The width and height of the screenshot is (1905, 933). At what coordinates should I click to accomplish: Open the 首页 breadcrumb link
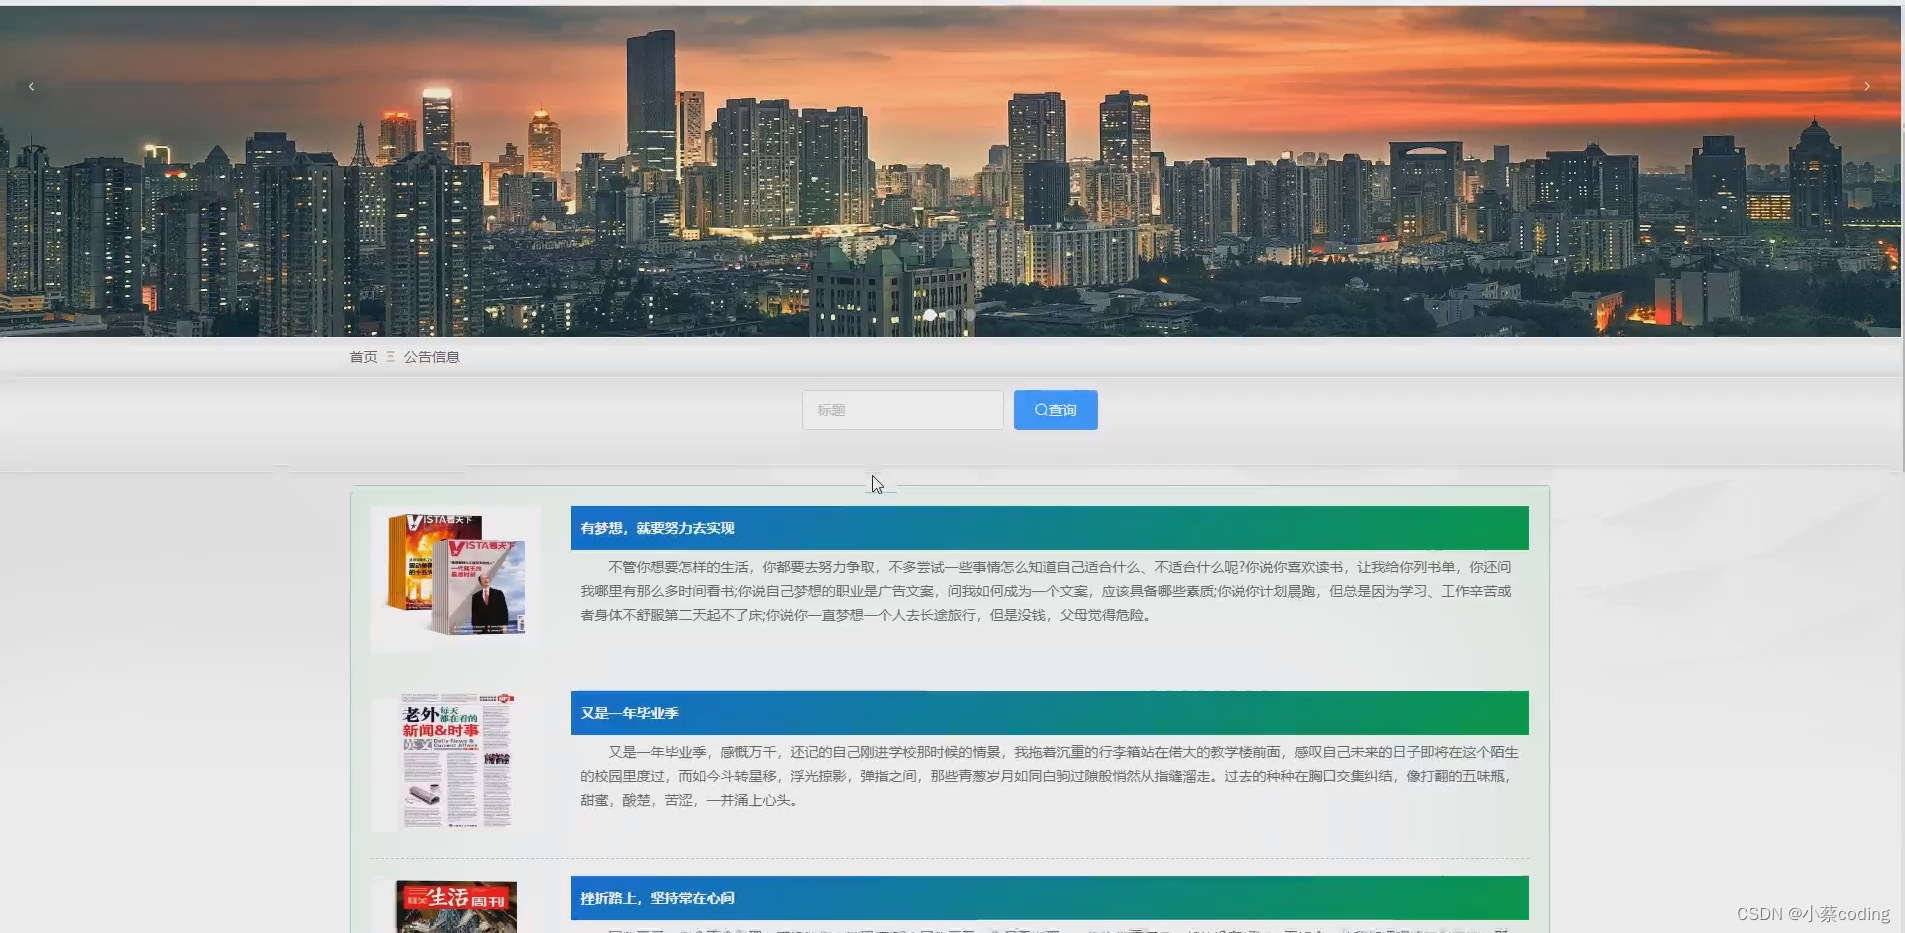tap(363, 357)
